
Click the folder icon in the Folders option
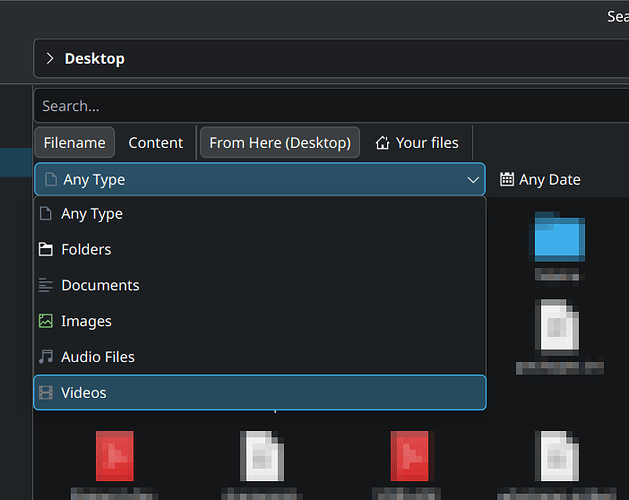pos(45,249)
